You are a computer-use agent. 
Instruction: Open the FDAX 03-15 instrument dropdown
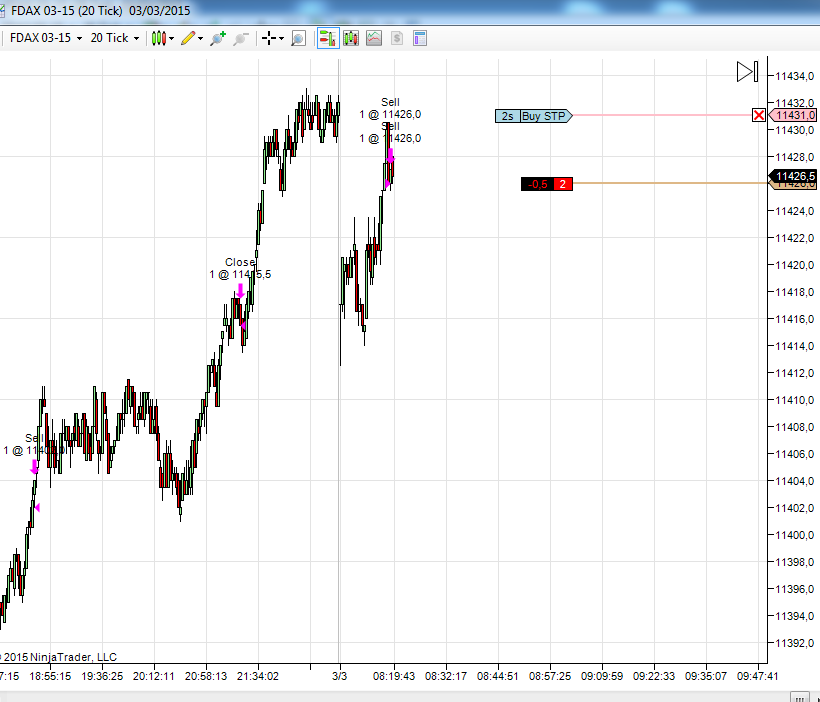pyautogui.click(x=46, y=38)
